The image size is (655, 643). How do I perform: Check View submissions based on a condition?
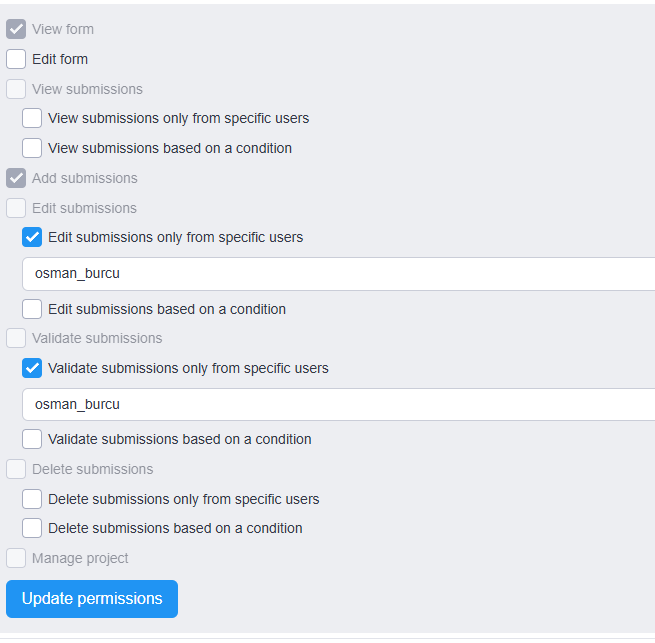click(32, 148)
